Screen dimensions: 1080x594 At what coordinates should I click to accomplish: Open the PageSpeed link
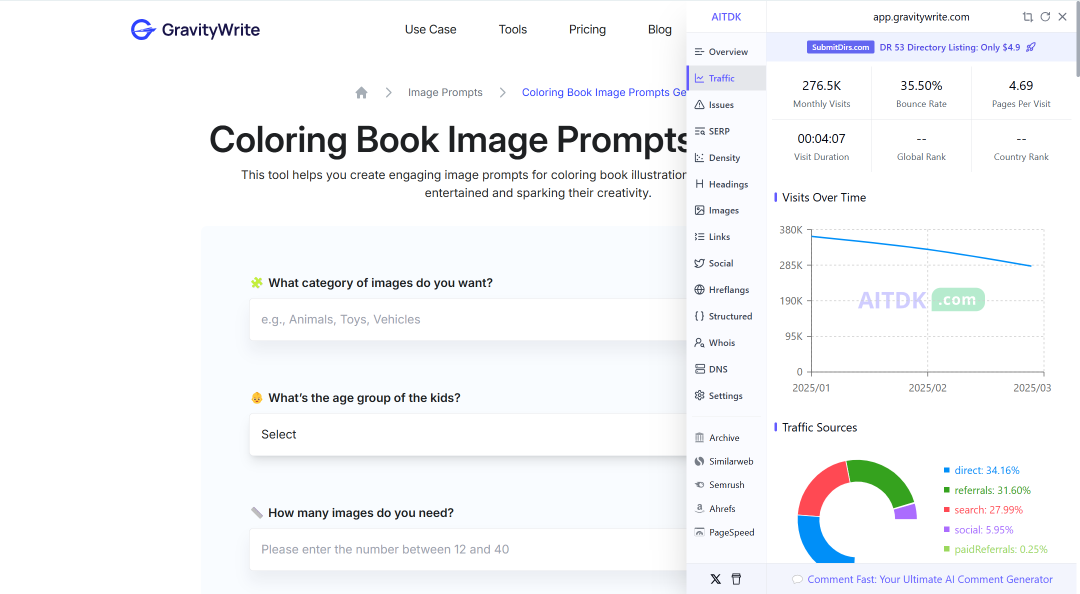(726, 532)
